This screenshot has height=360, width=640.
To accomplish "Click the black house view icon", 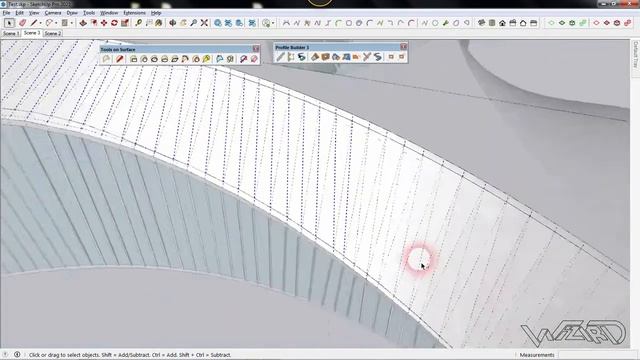I will [x=502, y=23].
